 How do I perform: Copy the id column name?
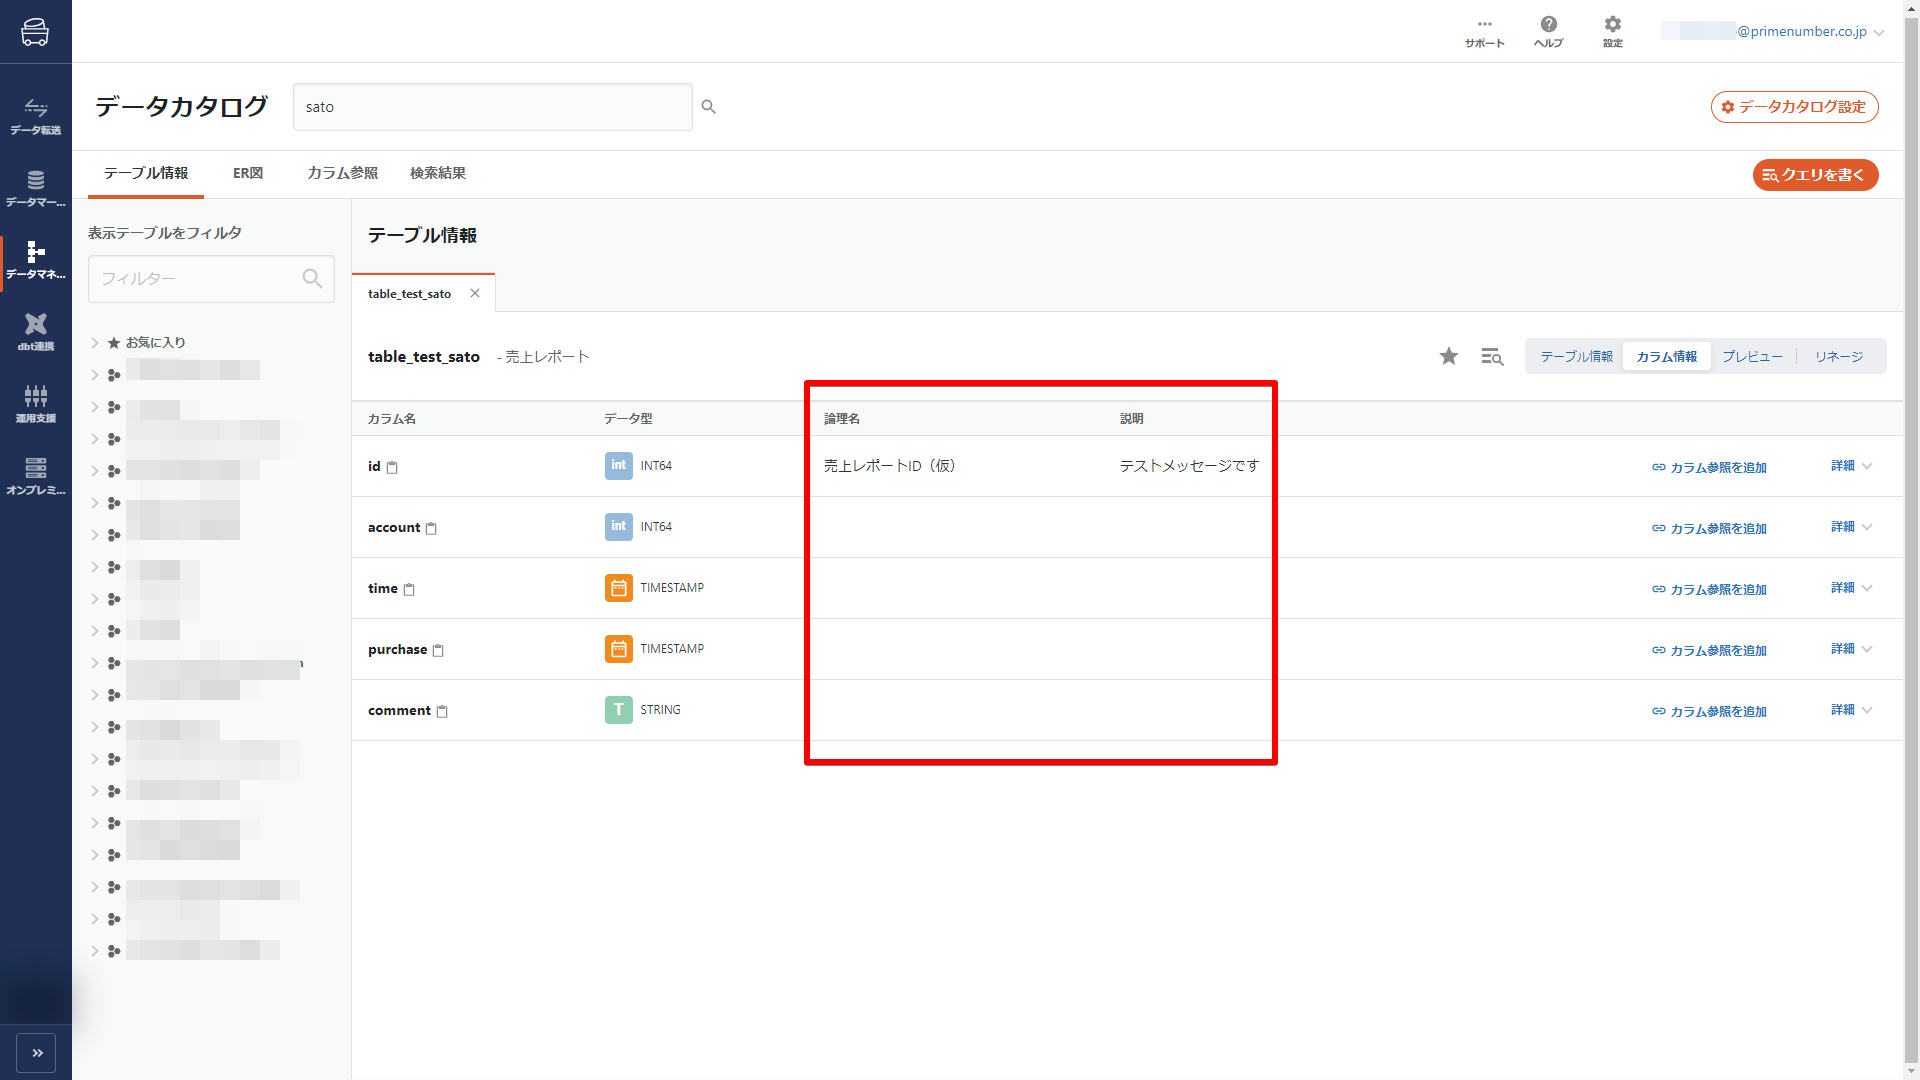392,467
